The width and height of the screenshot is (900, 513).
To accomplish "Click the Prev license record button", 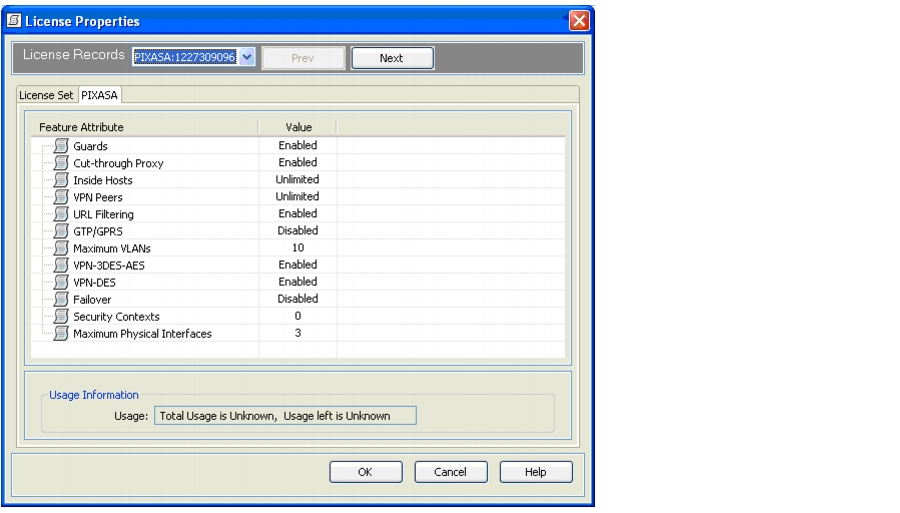I will pyautogui.click(x=303, y=58).
